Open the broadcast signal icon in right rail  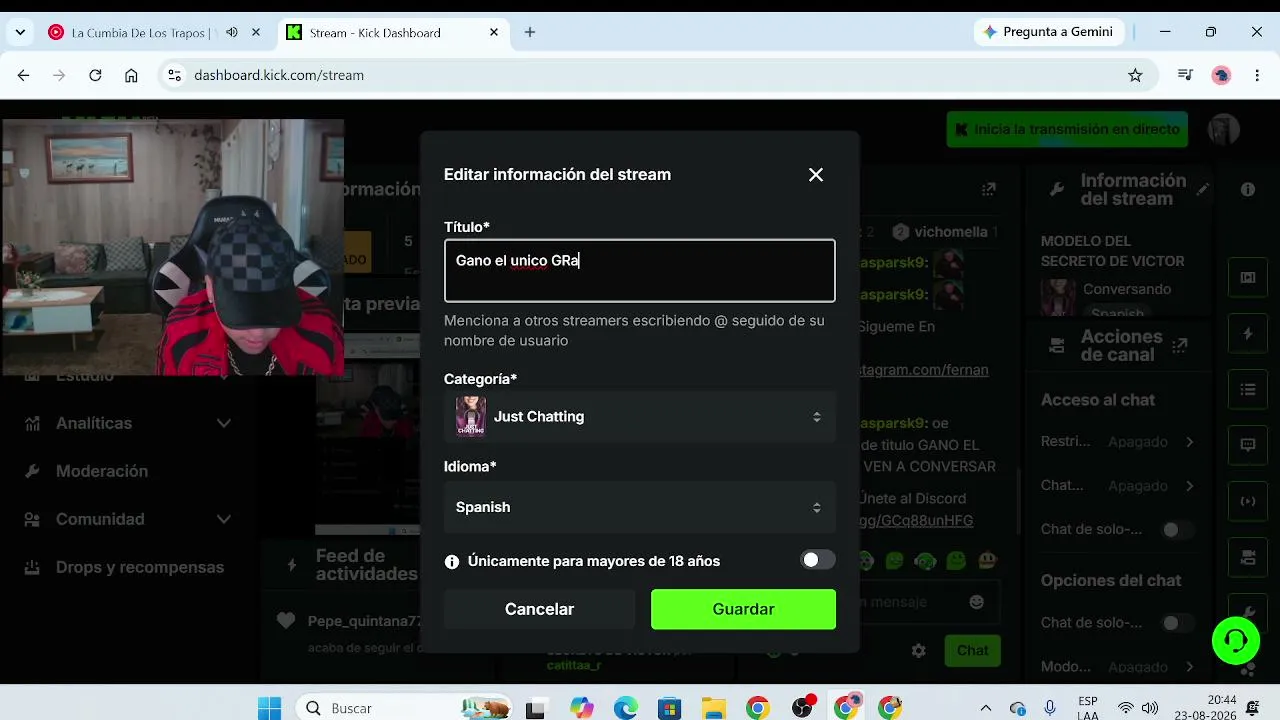[1248, 501]
